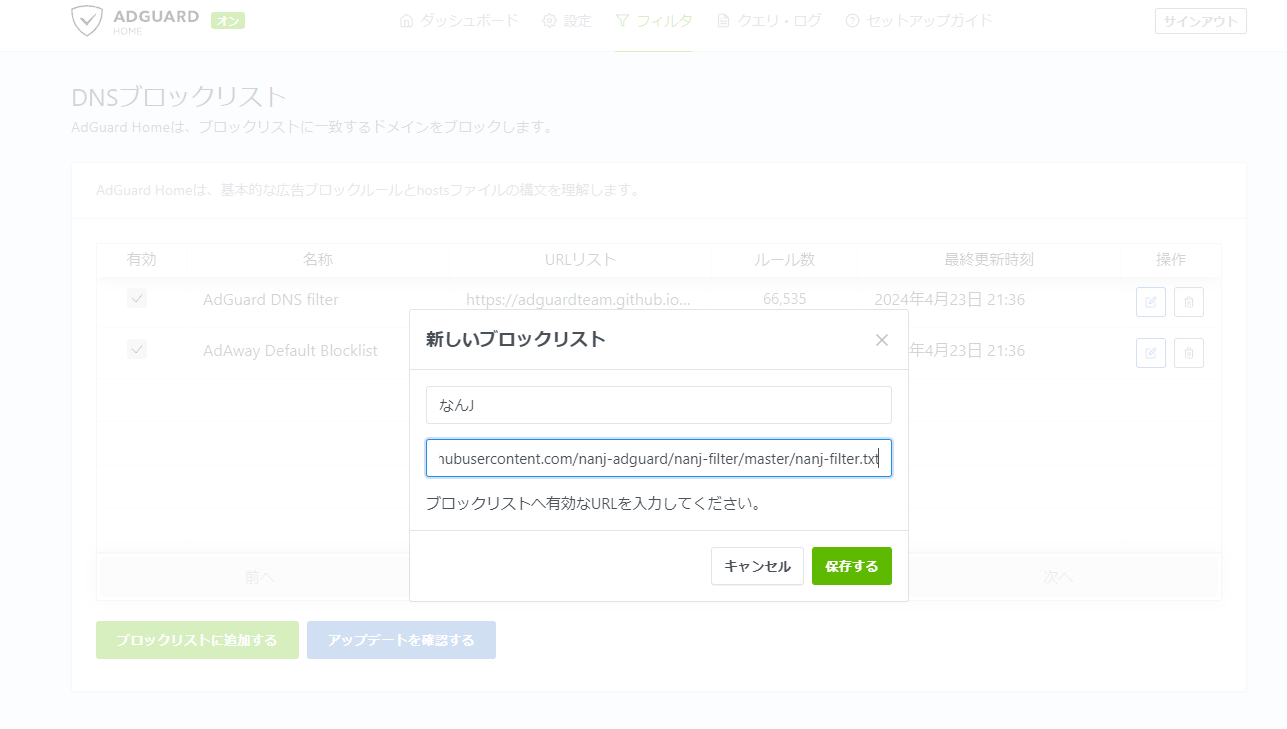Screen dimensions: 1287x729
Task: Click the AdGuard Home shield logo
Action: pyautogui.click(x=87, y=21)
